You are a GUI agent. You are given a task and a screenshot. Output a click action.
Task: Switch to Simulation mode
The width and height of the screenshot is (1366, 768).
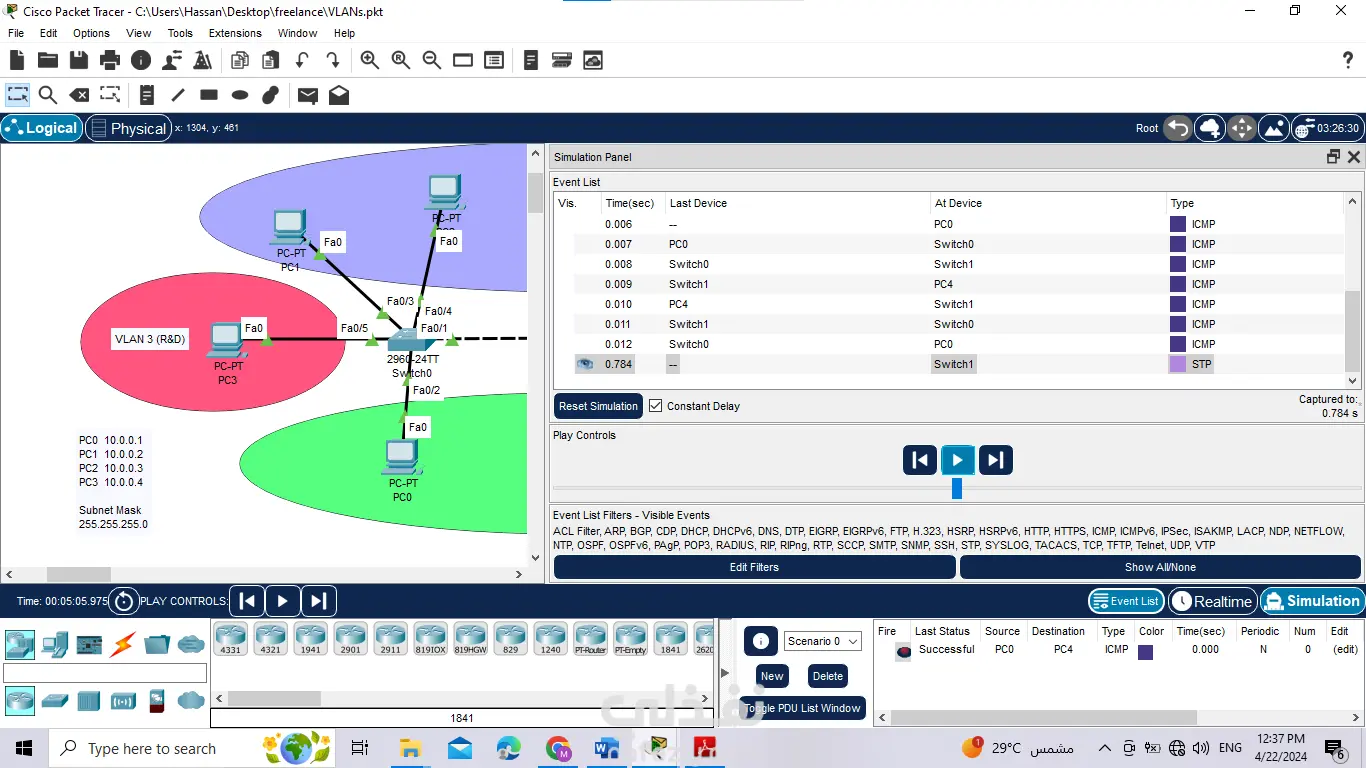(1312, 601)
